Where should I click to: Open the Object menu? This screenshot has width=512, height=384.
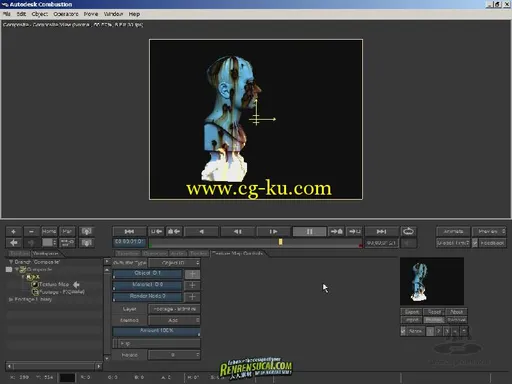click(40, 14)
